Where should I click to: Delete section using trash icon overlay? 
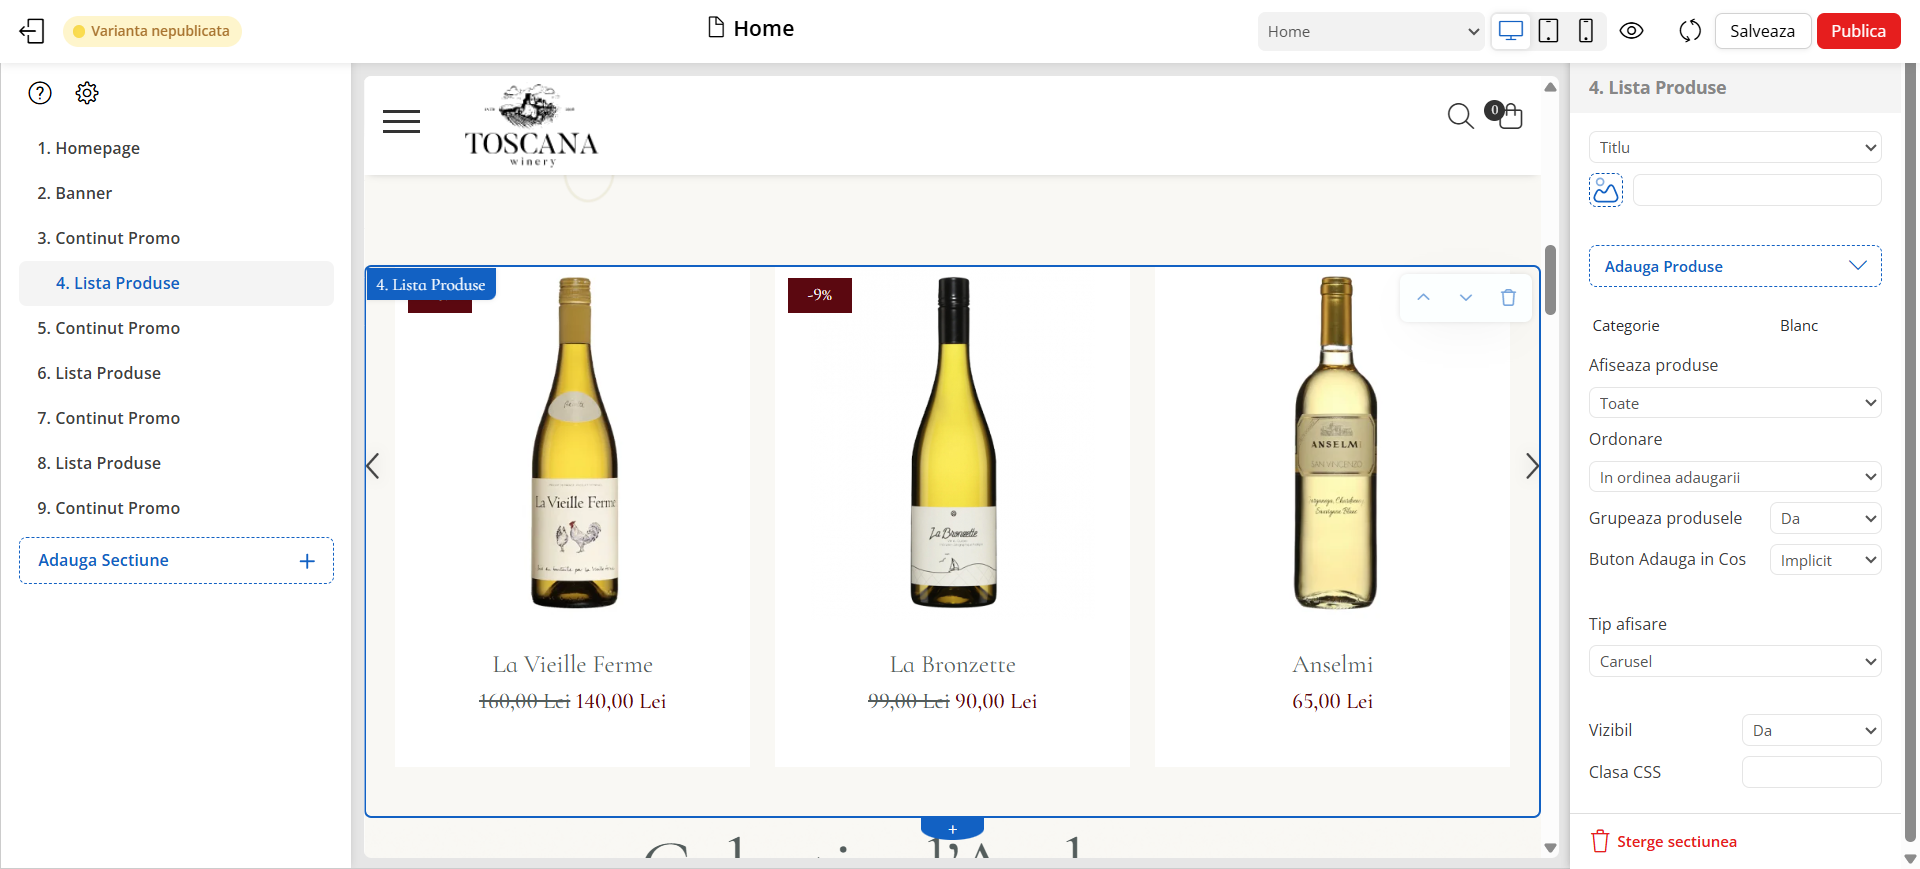(1508, 298)
